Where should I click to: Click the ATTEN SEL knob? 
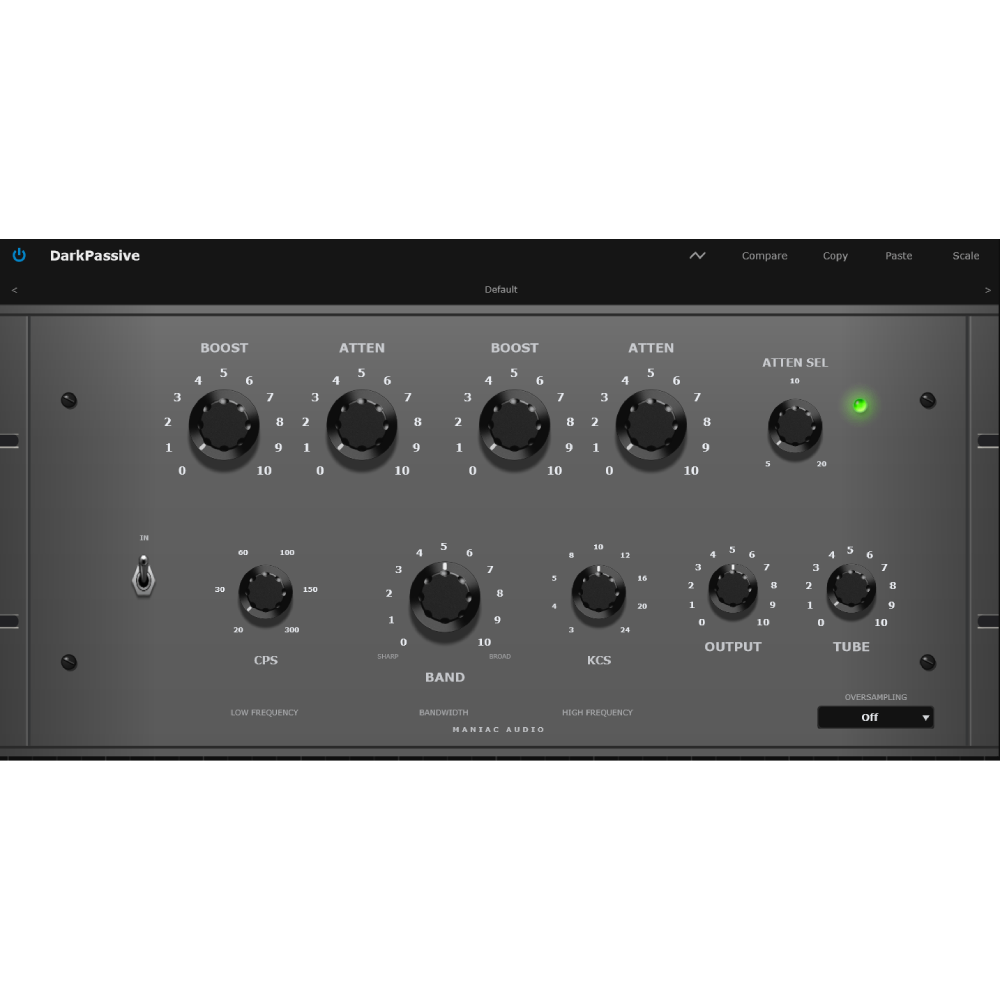pyautogui.click(x=795, y=427)
